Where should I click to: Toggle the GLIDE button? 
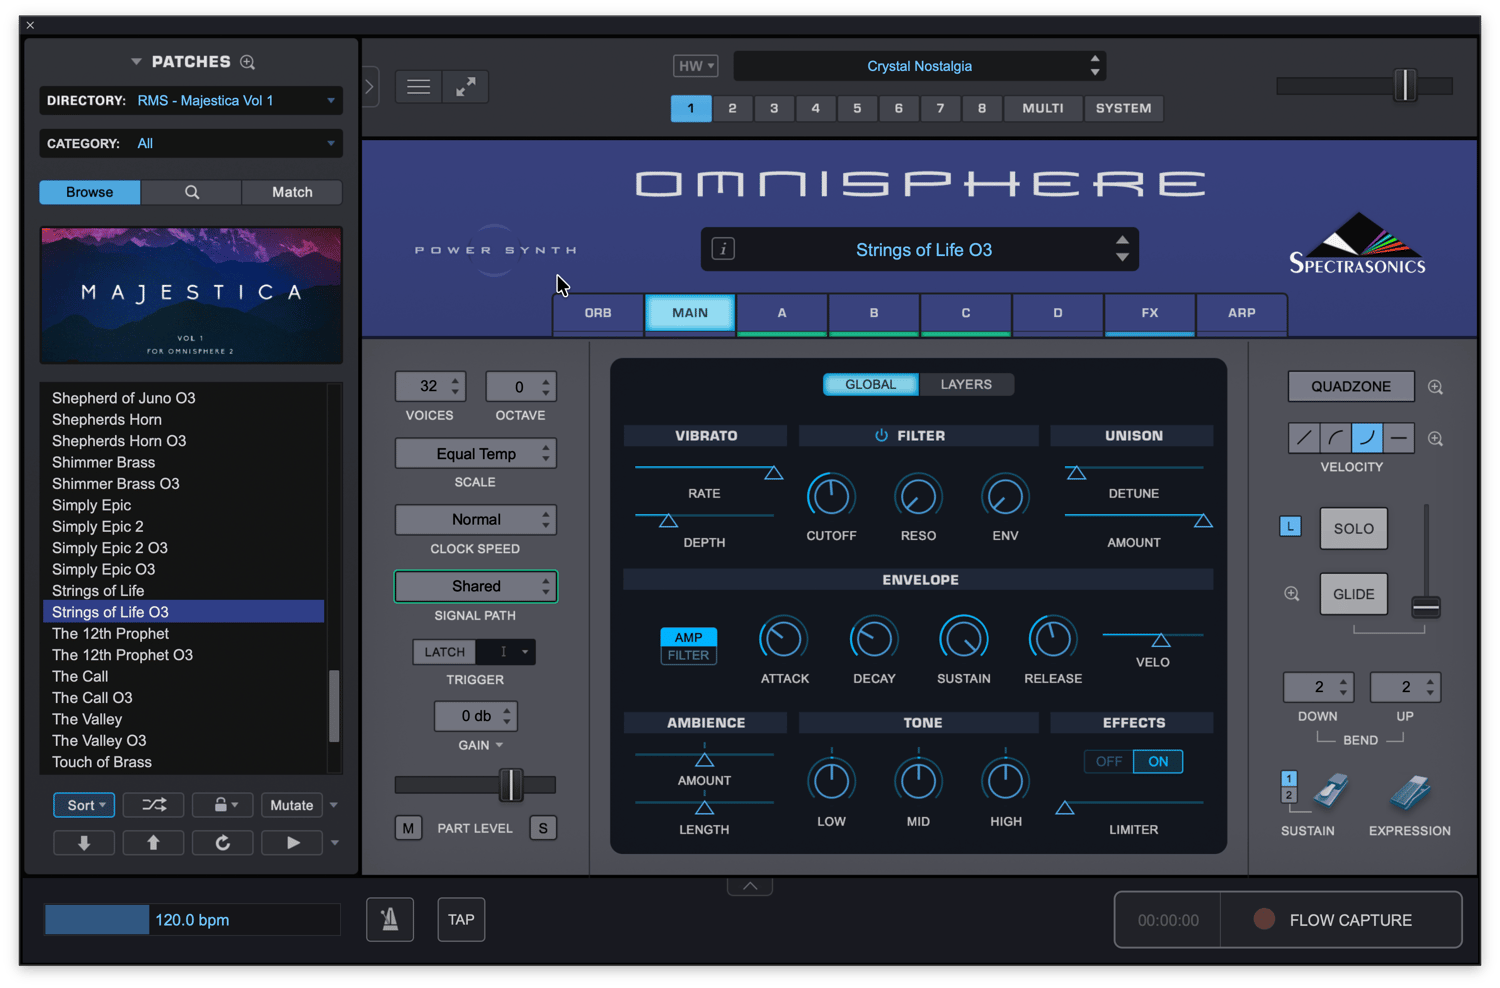coord(1354,594)
